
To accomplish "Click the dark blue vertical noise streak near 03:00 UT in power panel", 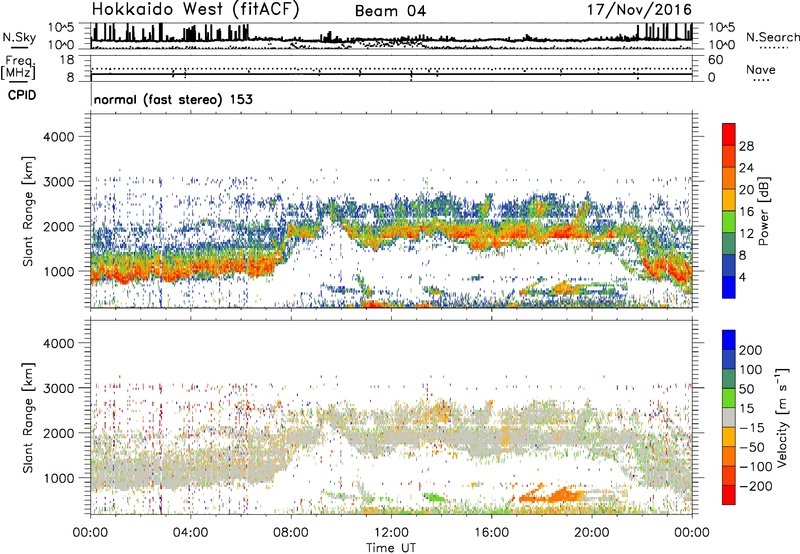I will [x=161, y=242].
